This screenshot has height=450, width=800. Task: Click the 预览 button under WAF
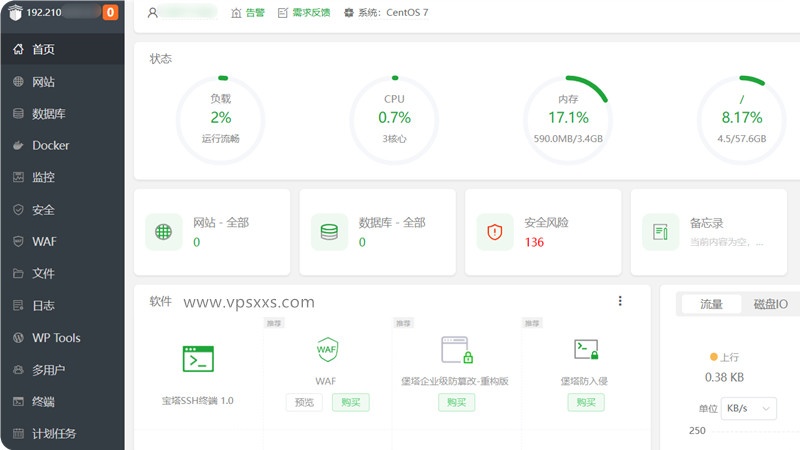pos(304,402)
